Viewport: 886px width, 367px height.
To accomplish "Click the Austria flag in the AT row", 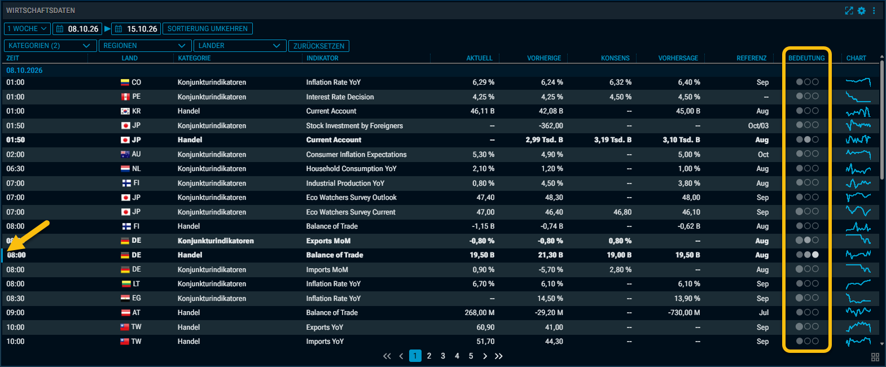I will point(125,312).
